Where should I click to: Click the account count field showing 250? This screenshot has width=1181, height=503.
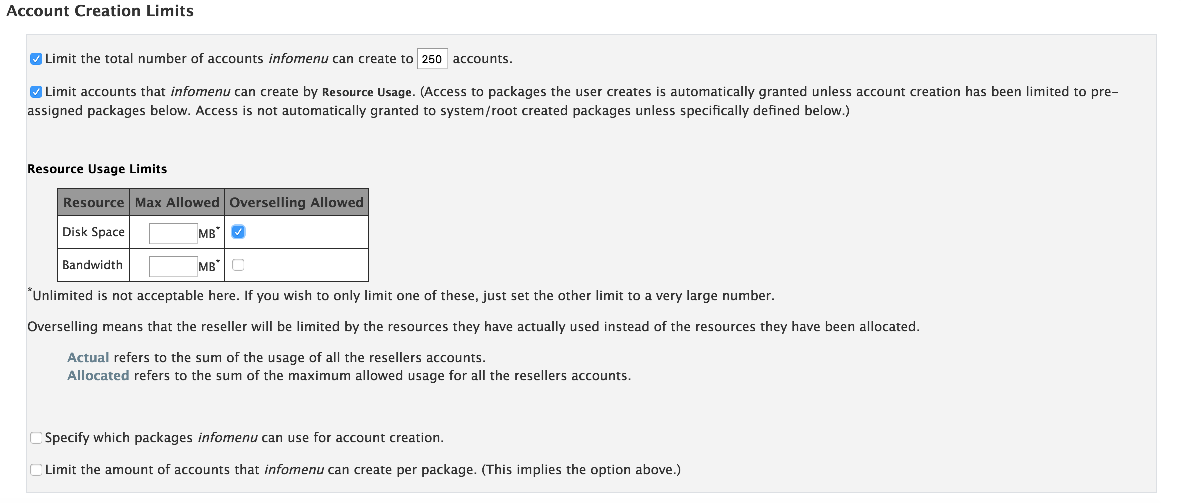coord(432,59)
